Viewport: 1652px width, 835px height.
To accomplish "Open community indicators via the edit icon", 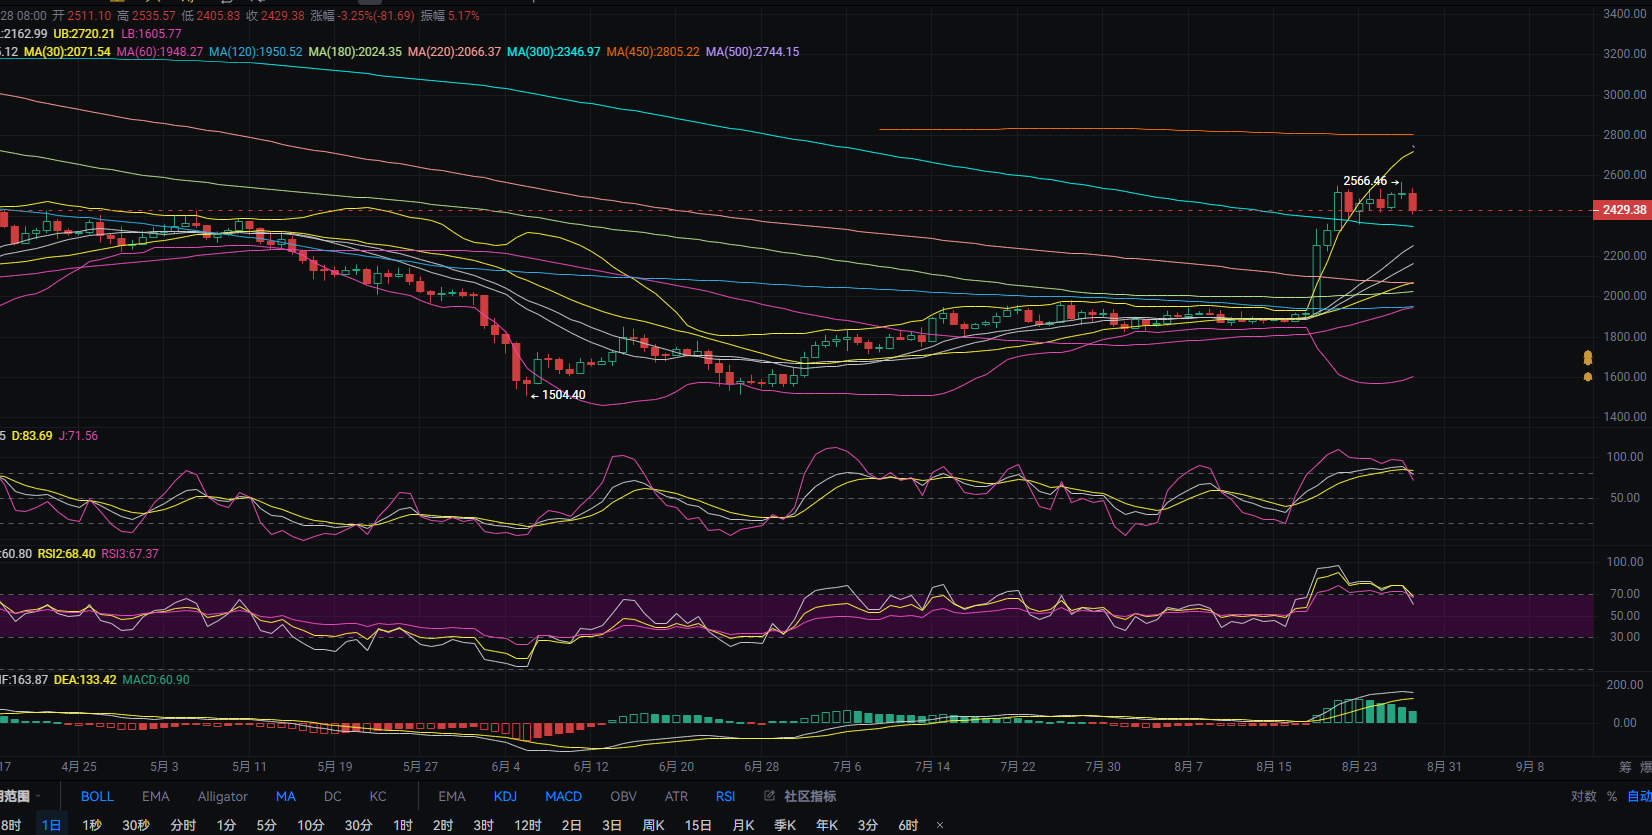I will point(769,796).
